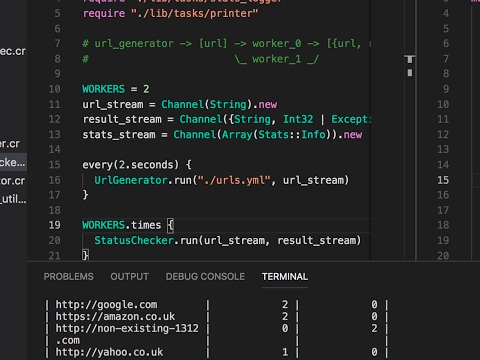Screen dimensions: 480x360
Task: Click 'Int32' type on line 12
Action: pos(298,119)
